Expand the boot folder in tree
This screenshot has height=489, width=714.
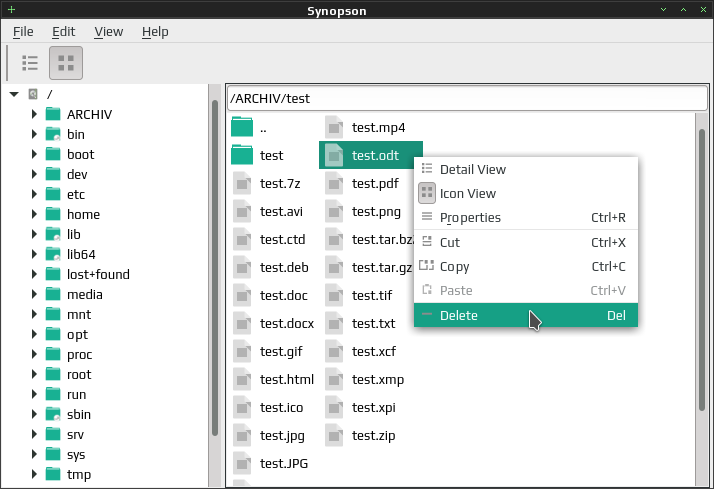(34, 154)
